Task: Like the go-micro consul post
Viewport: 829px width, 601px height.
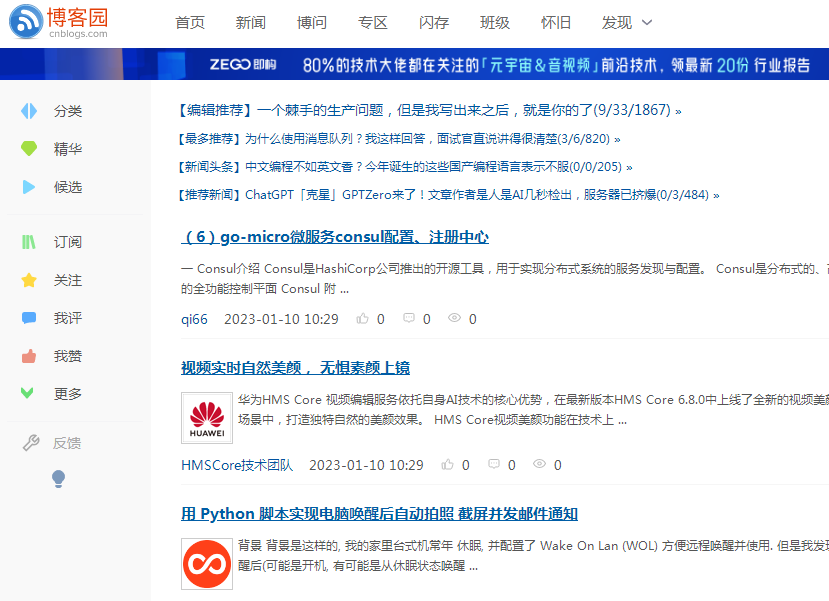Action: (363, 319)
